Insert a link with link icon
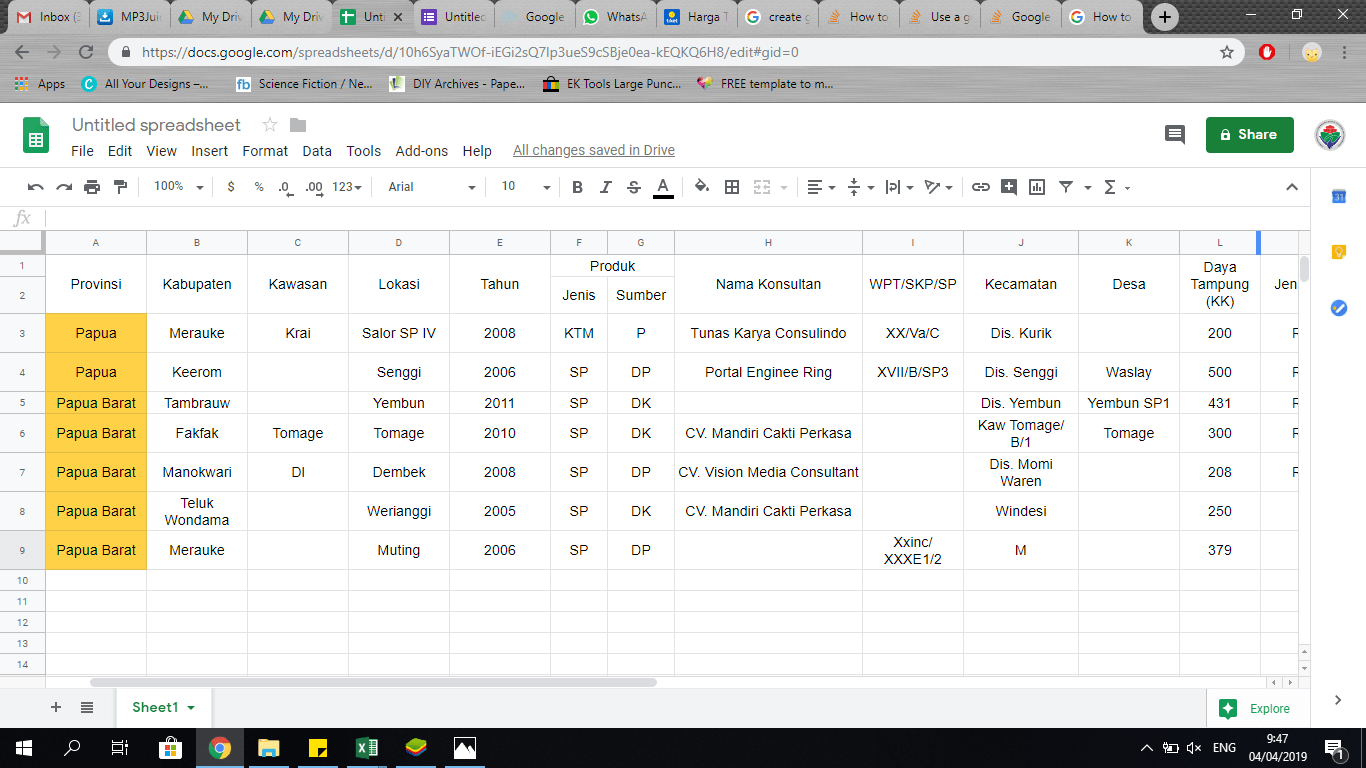 click(981, 187)
